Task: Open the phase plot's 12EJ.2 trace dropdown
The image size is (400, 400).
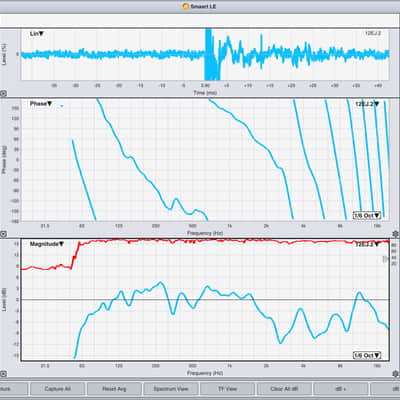Action: (367, 104)
